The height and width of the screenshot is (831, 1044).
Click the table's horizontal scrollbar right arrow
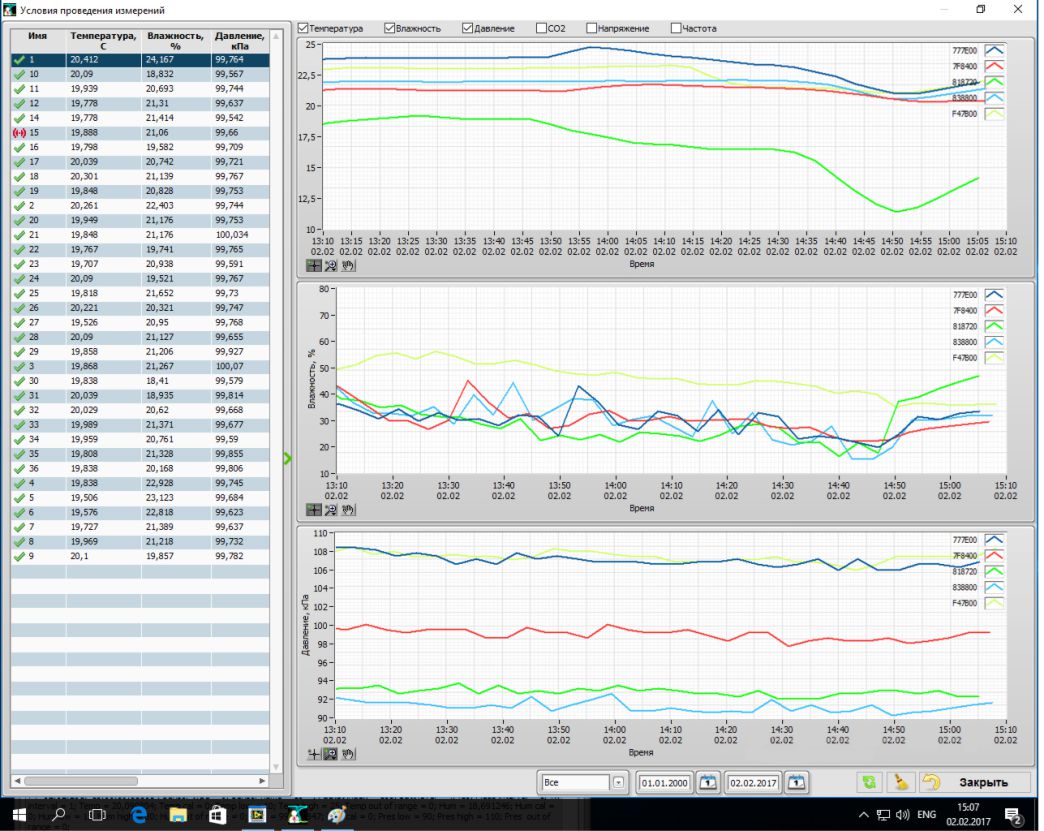[x=264, y=780]
